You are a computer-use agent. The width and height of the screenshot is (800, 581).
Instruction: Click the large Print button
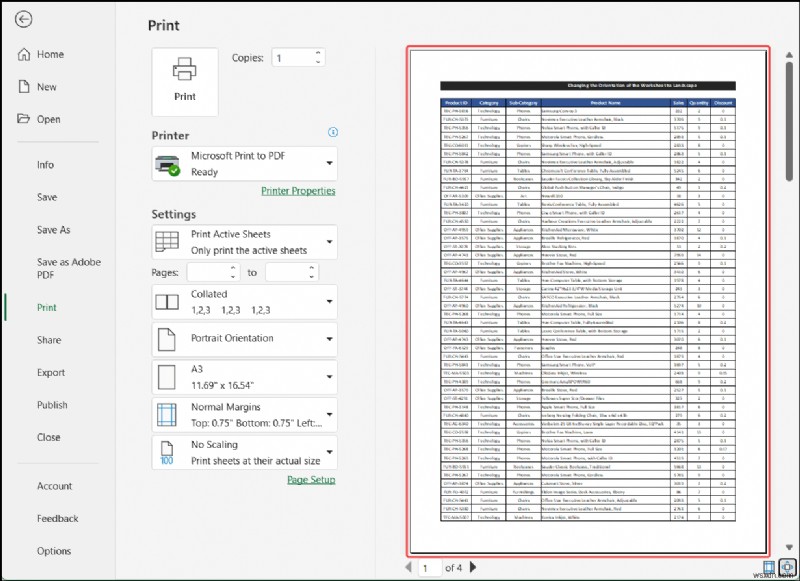click(x=184, y=84)
